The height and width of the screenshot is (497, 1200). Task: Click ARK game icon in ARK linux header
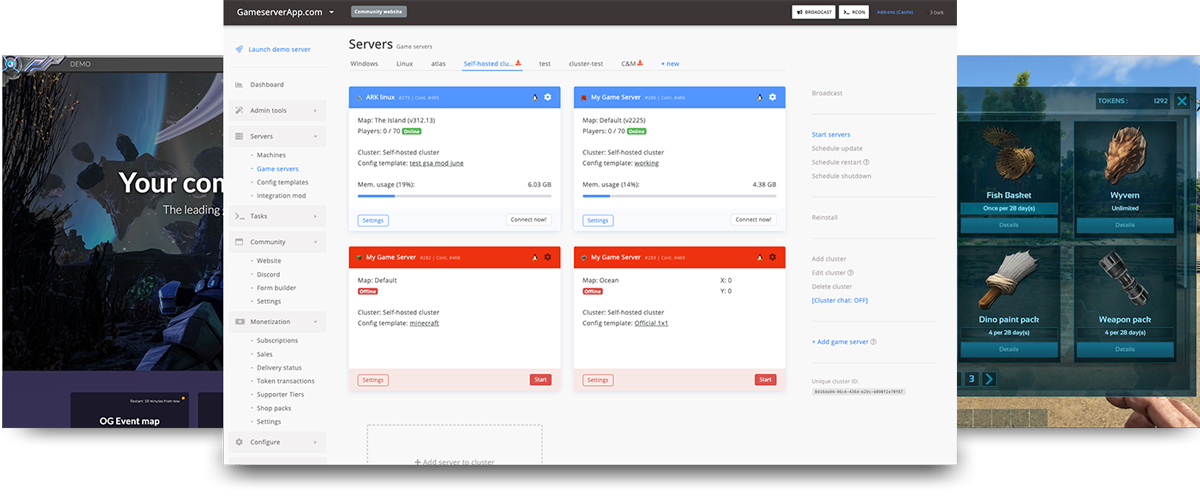(359, 97)
